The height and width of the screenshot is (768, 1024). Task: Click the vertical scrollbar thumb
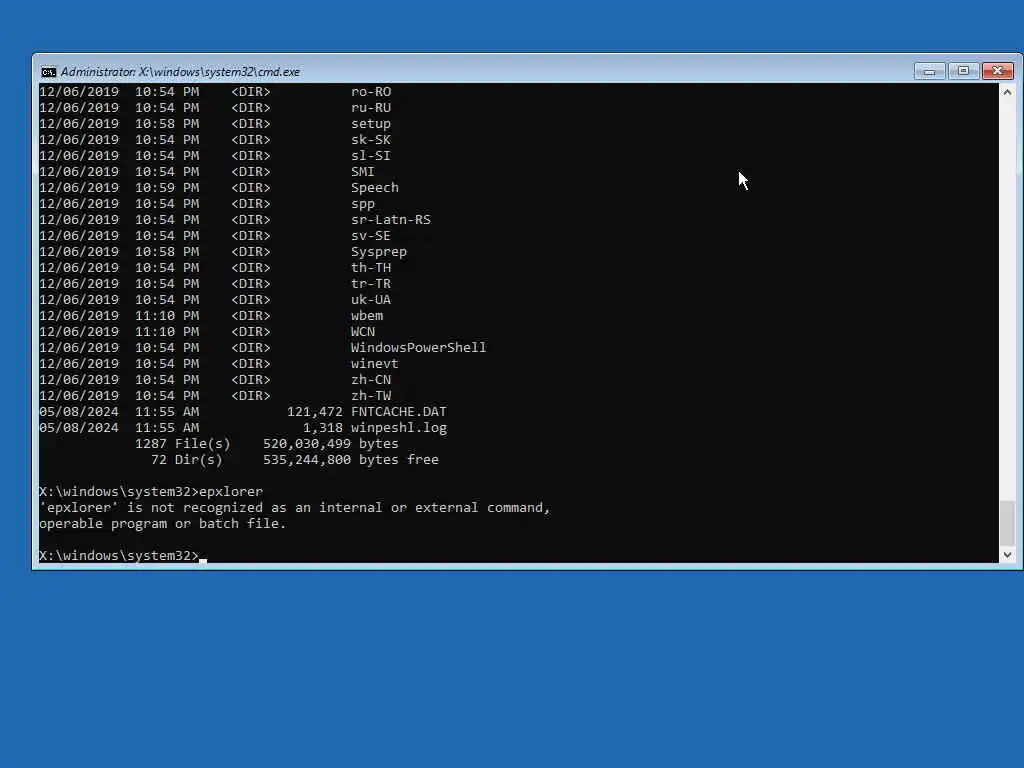(1007, 522)
